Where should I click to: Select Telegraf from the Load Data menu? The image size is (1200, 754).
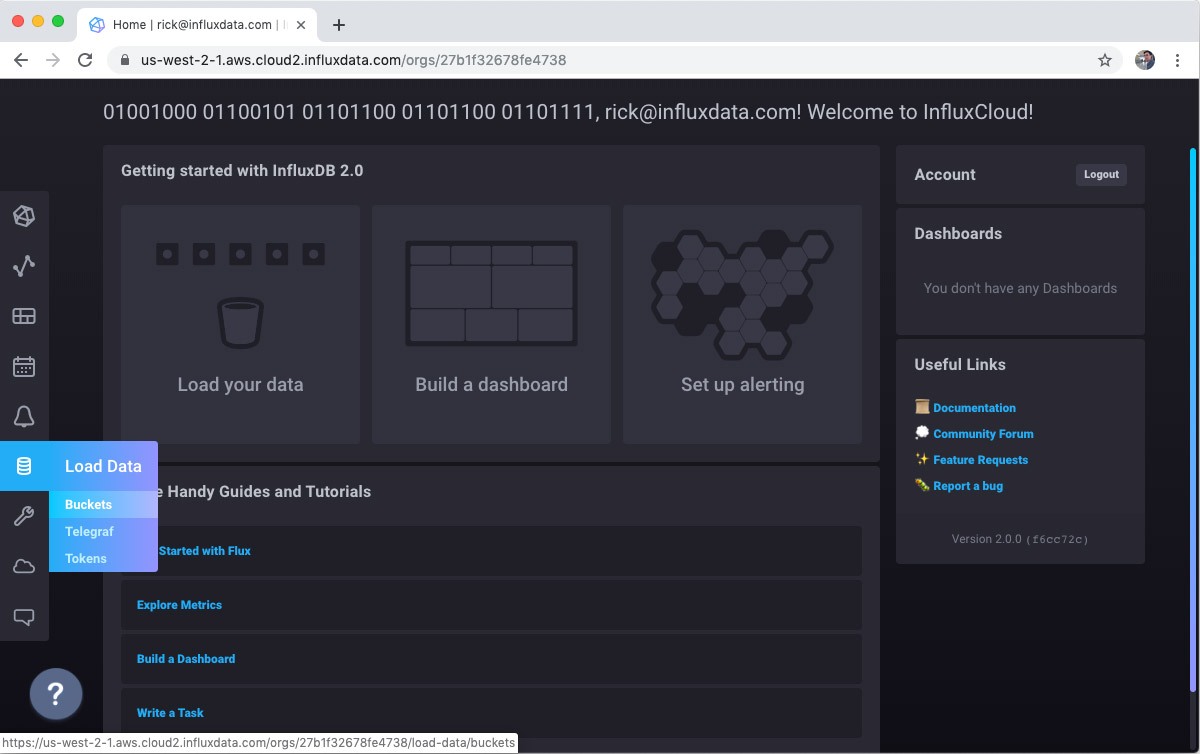[x=89, y=531]
